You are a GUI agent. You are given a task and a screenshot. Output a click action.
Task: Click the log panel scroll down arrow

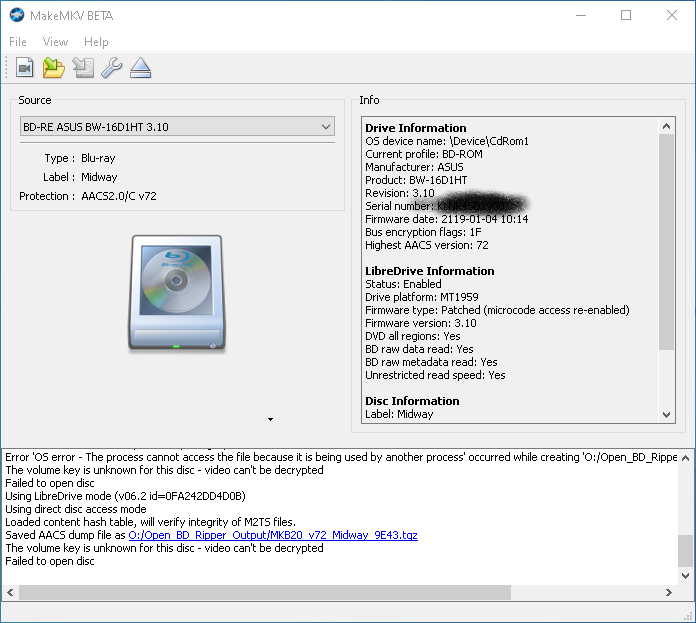[685, 576]
